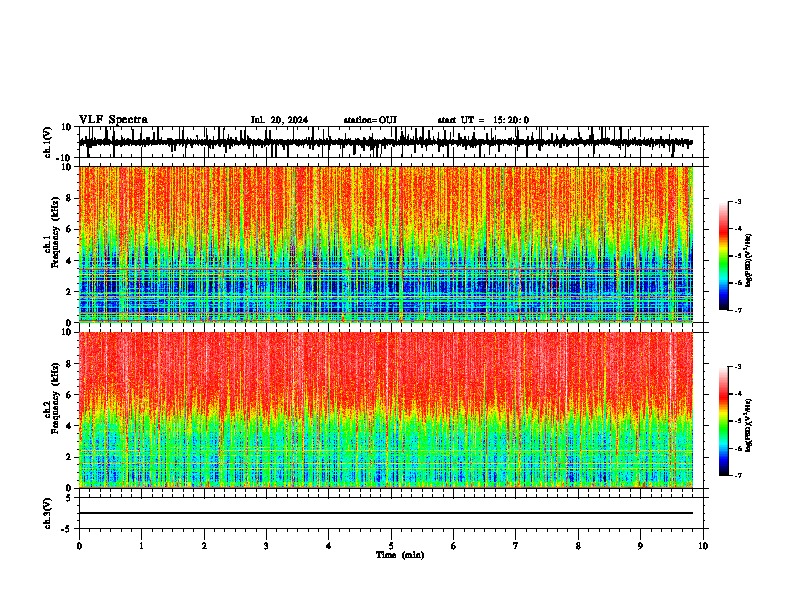Click time axis tick label "8"
The width and height of the screenshot is (792, 612).
[x=578, y=546]
